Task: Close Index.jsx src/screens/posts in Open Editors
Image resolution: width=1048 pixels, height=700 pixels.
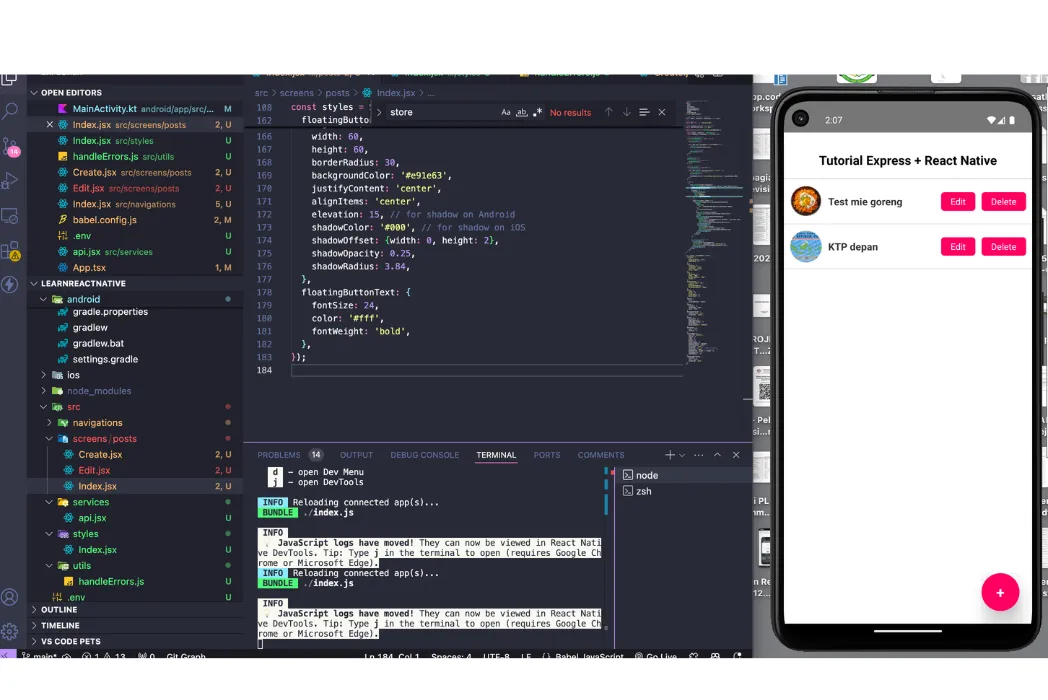Action: click(49, 124)
